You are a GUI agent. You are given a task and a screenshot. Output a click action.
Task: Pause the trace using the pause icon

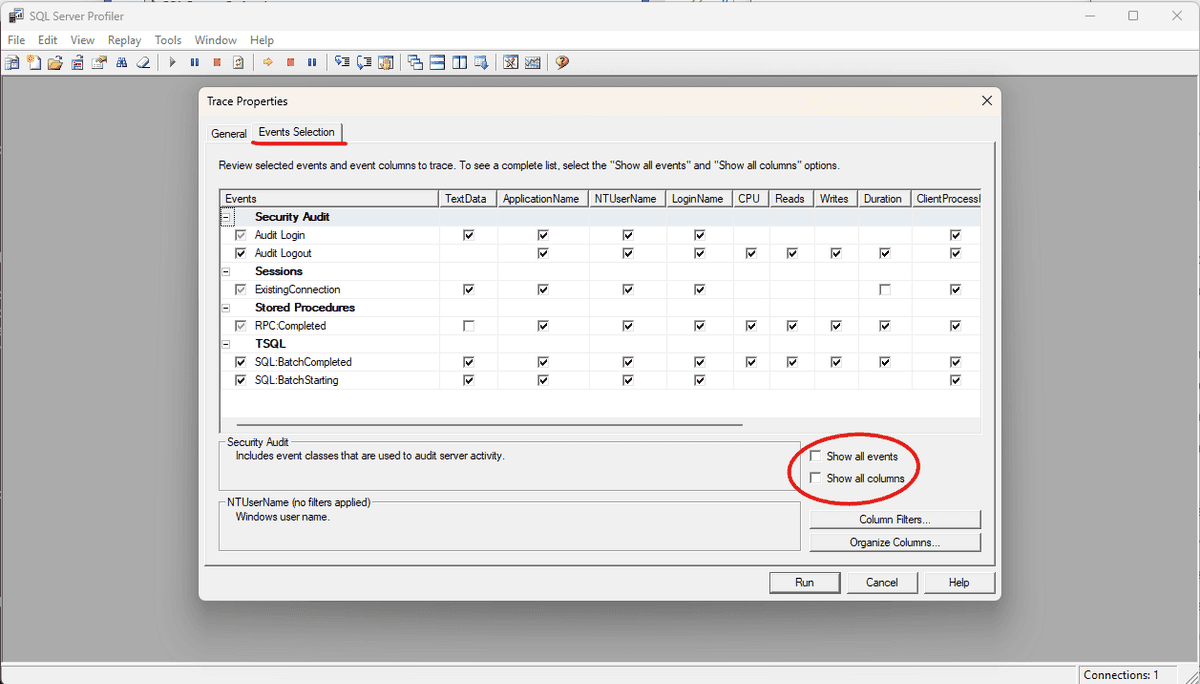tap(194, 62)
